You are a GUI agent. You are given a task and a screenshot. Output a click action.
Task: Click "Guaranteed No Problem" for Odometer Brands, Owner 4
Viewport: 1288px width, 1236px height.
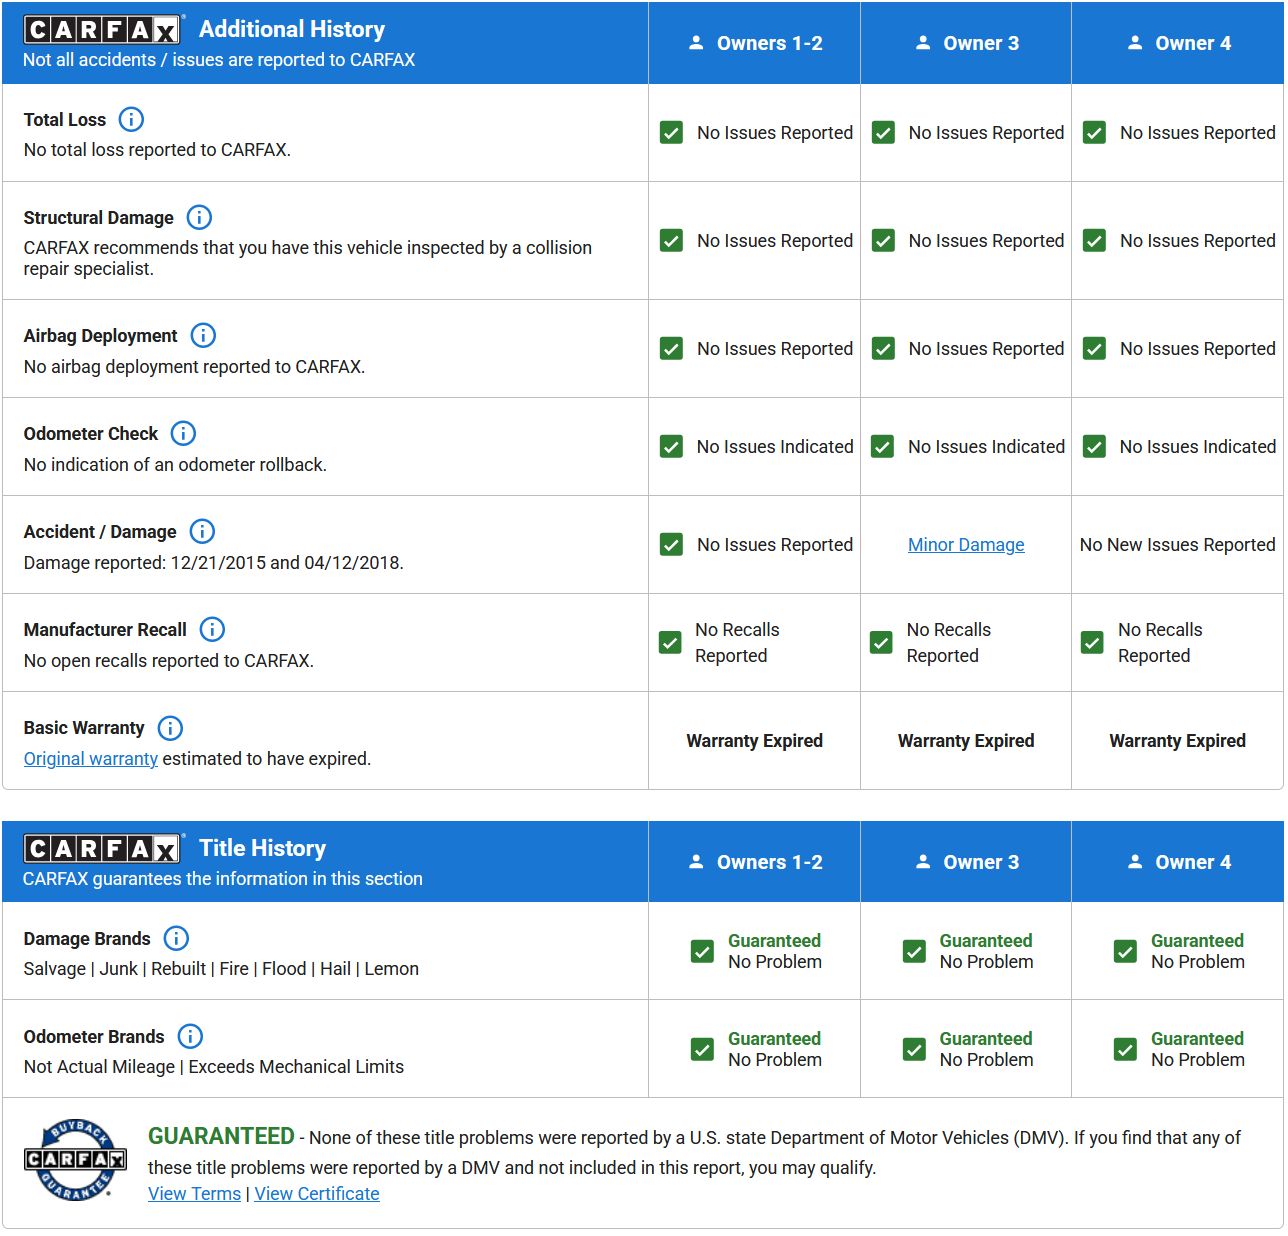[1198, 1049]
